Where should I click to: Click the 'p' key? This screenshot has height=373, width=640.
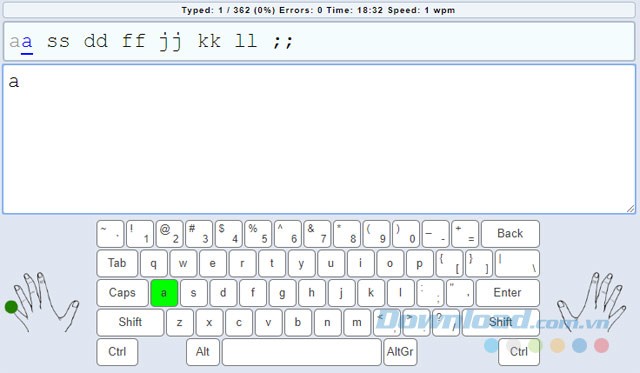click(x=420, y=263)
